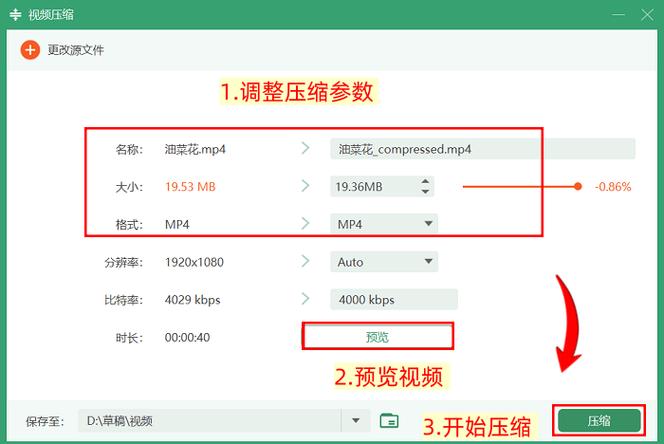
Task: Click the source format MP4 text
Action: [177, 224]
